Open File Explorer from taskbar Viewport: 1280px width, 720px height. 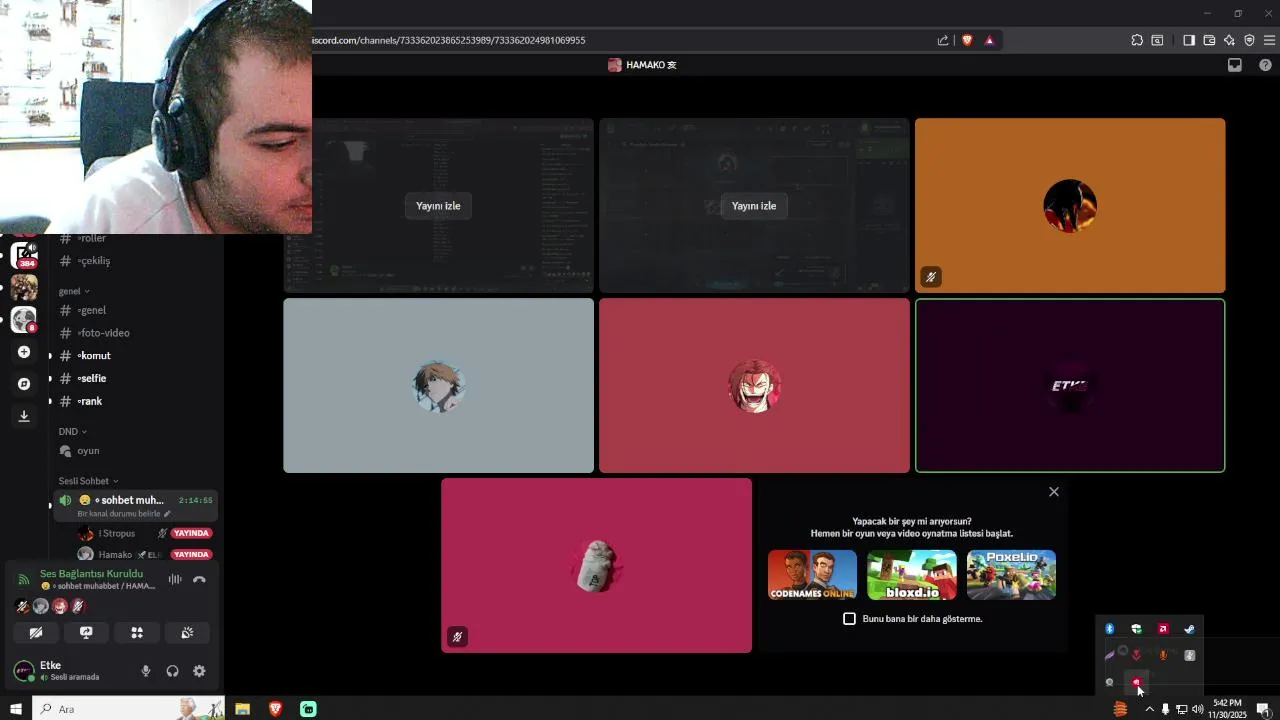point(242,709)
